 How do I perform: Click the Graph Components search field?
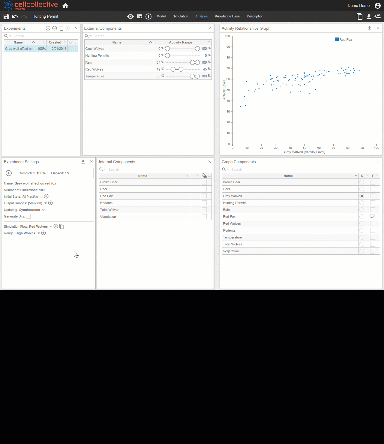(300, 169)
